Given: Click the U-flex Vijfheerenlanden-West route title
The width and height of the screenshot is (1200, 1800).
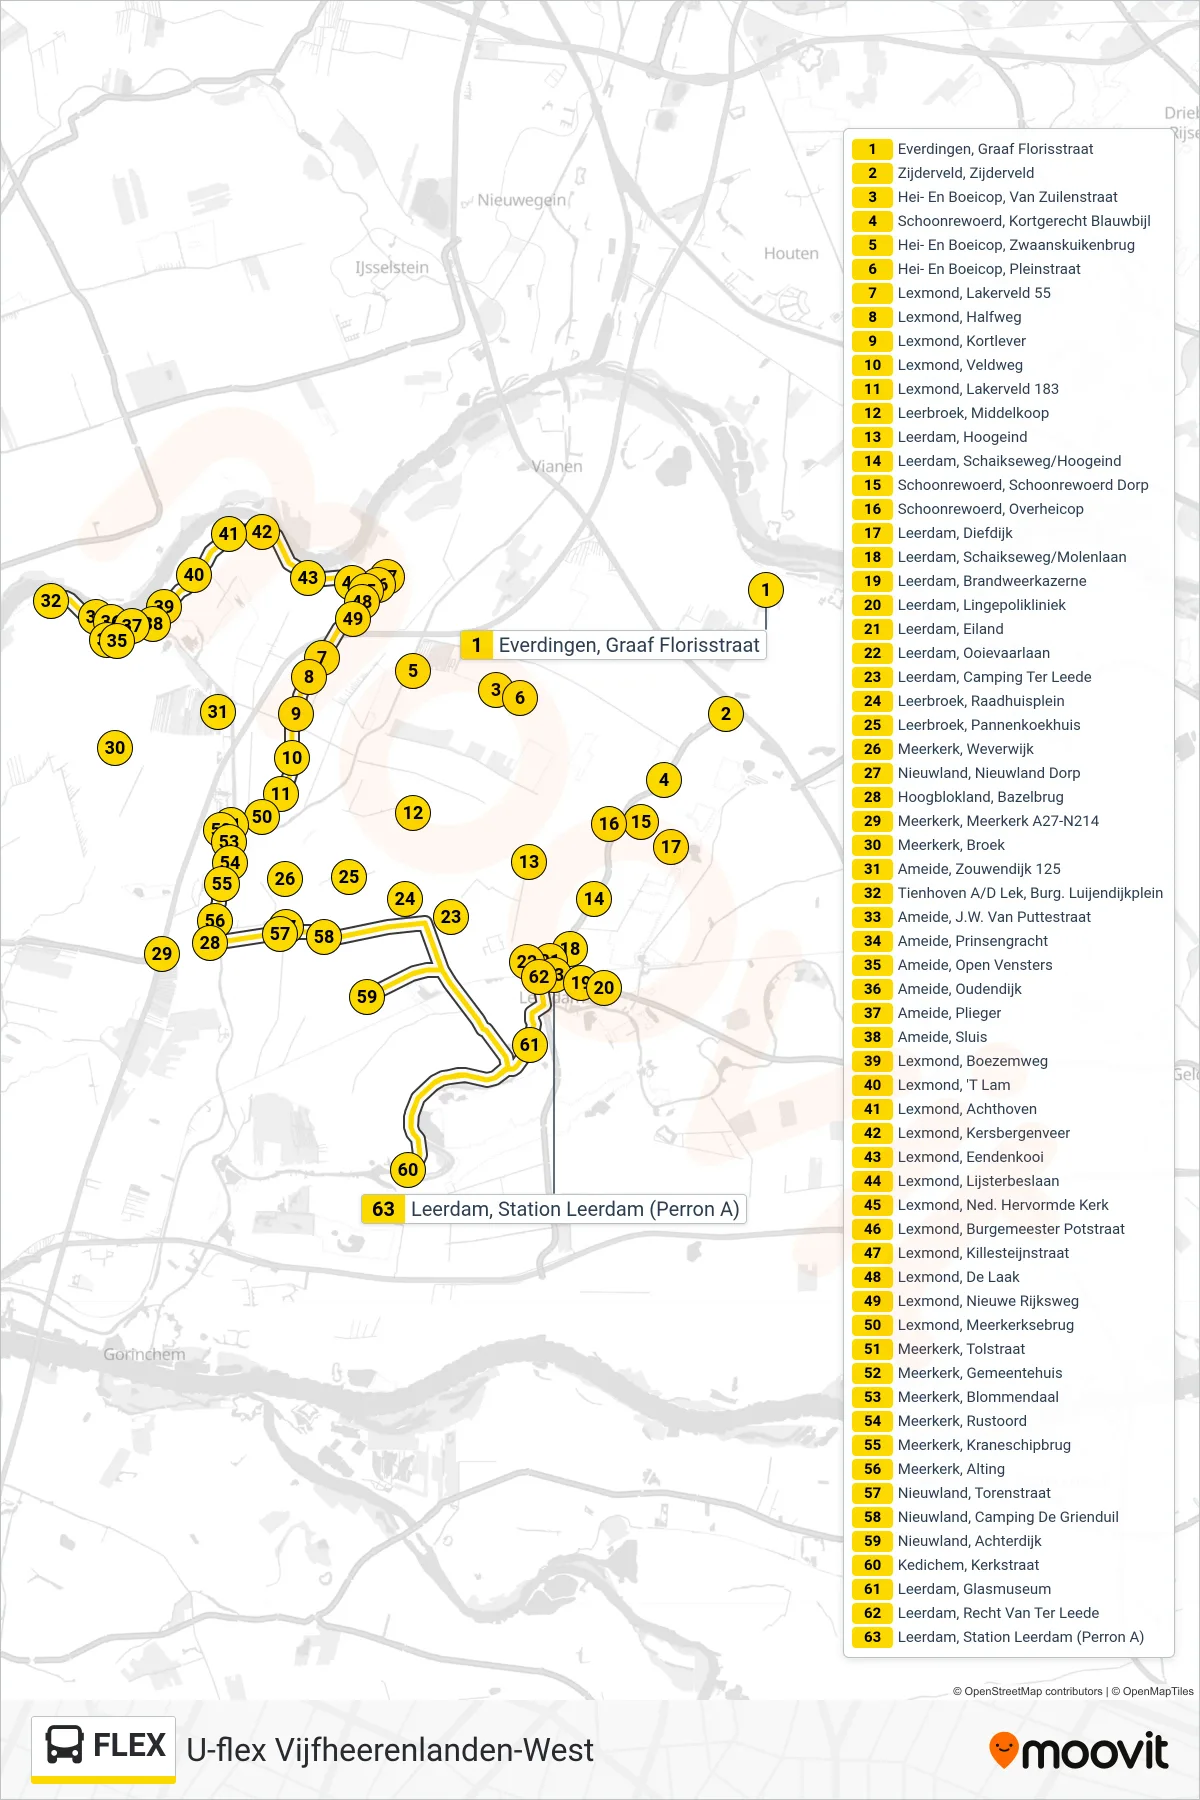Looking at the screenshot, I should tap(390, 1750).
